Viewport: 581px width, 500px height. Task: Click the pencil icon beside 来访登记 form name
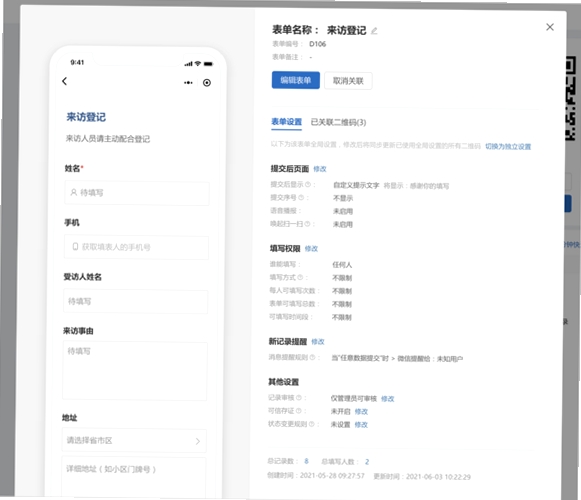coord(374,31)
